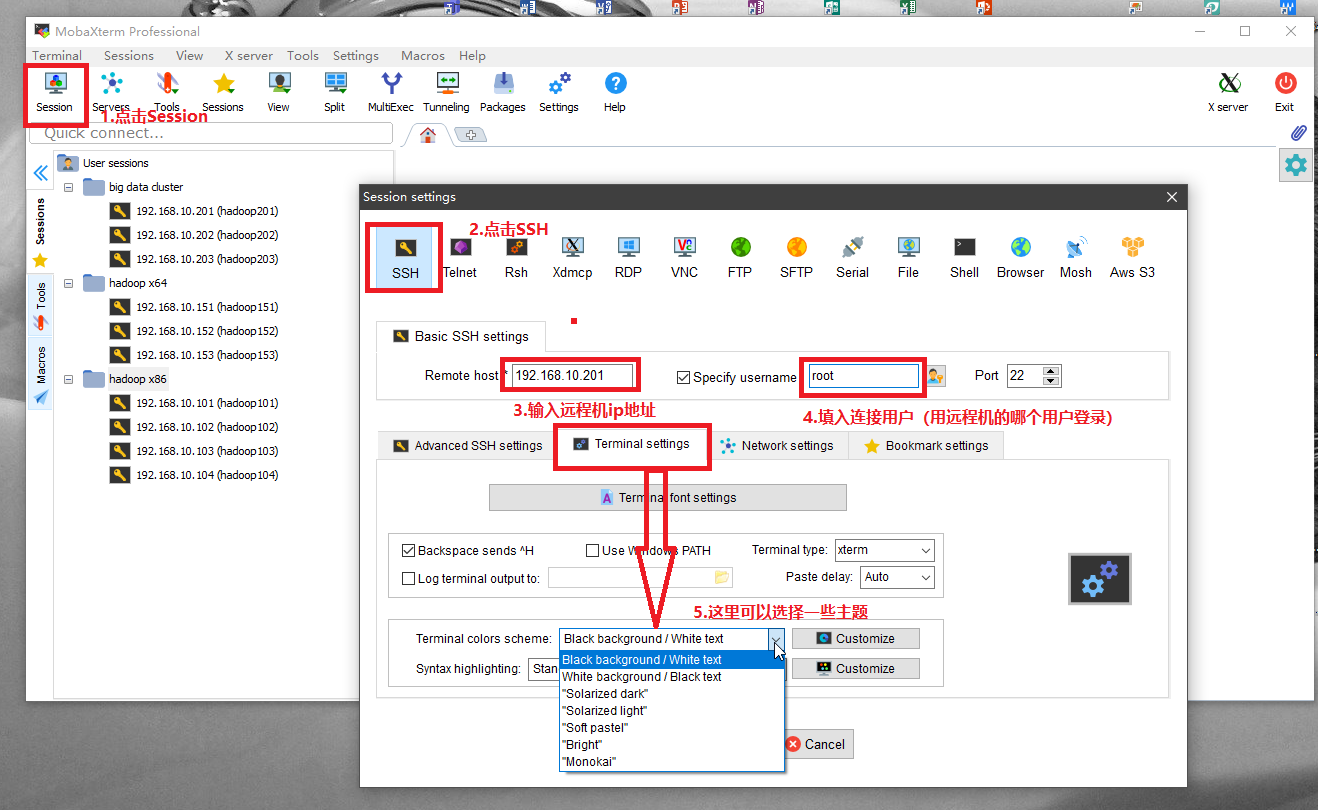
Task: Collapse the big data cluster folder
Action: tap(69, 187)
